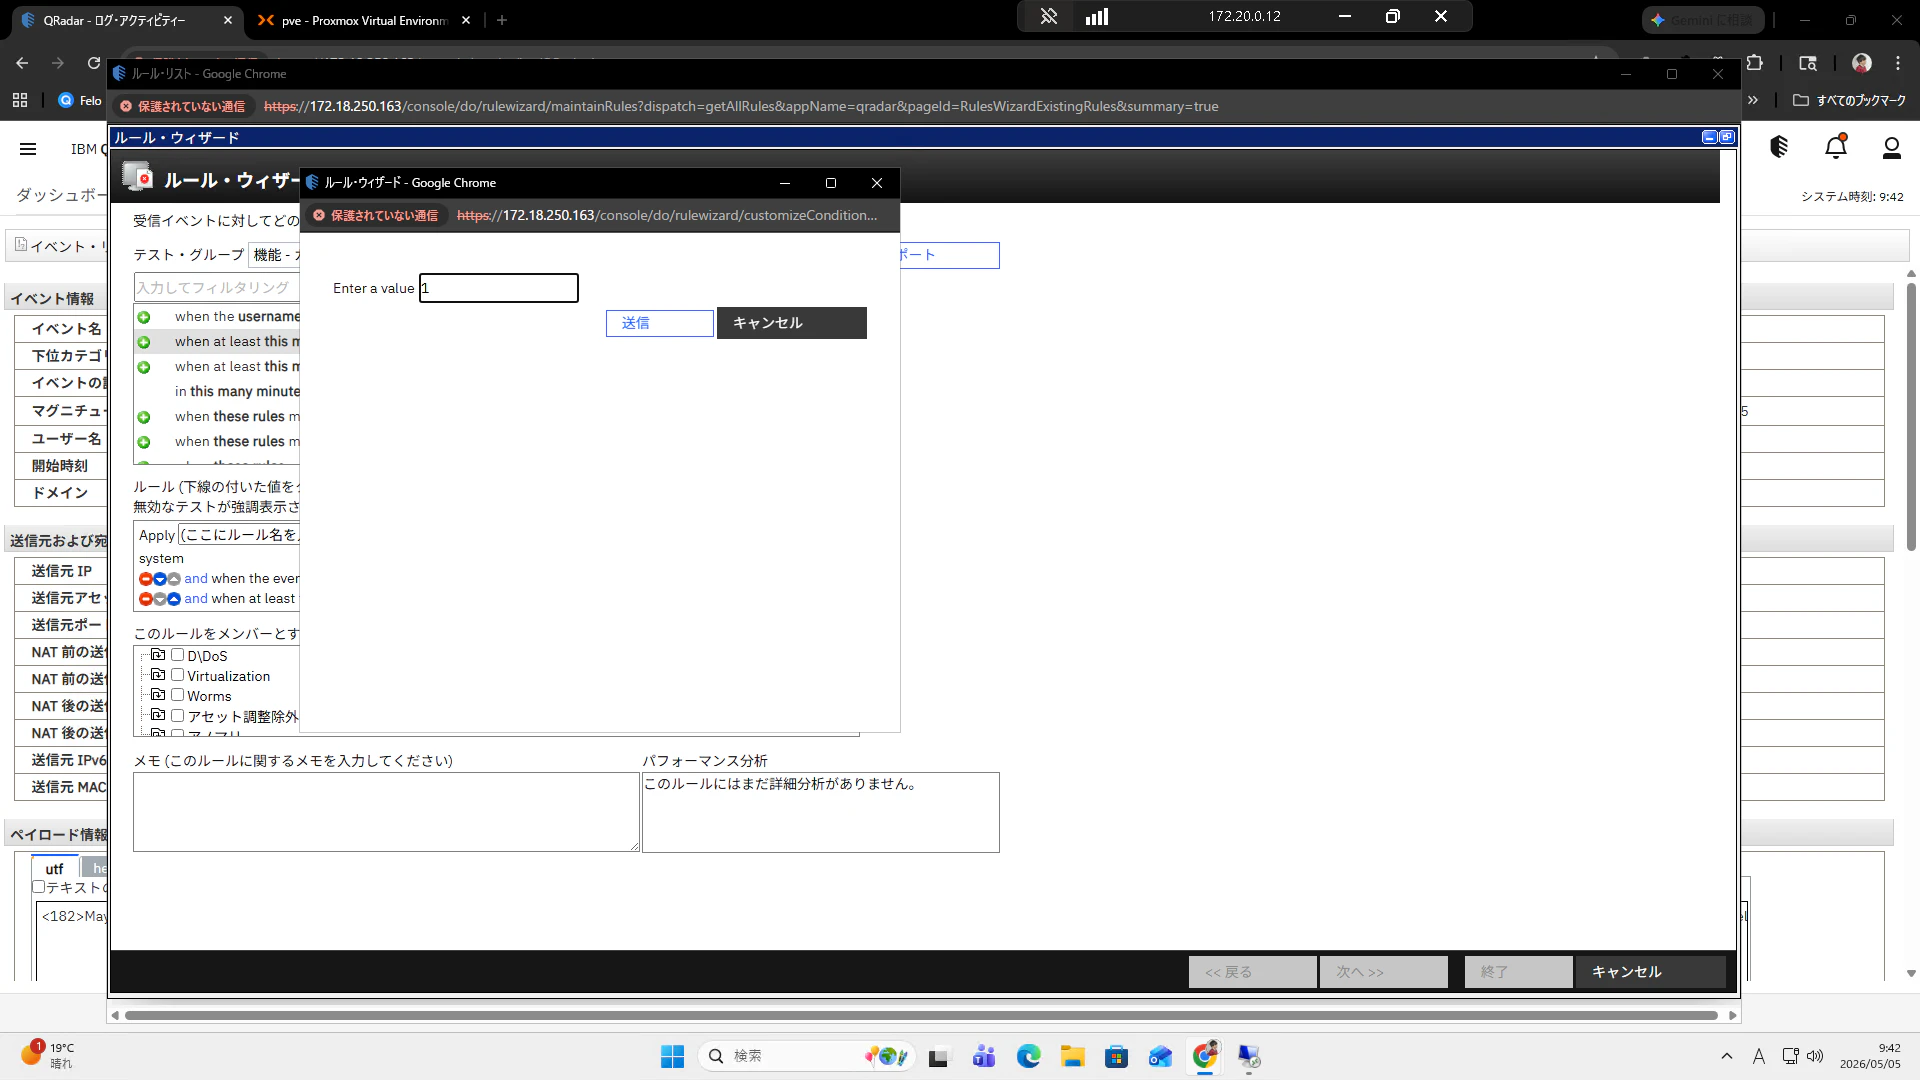Open Microsoft Store from taskbar
The width and height of the screenshot is (1920, 1080).
tap(1116, 1056)
